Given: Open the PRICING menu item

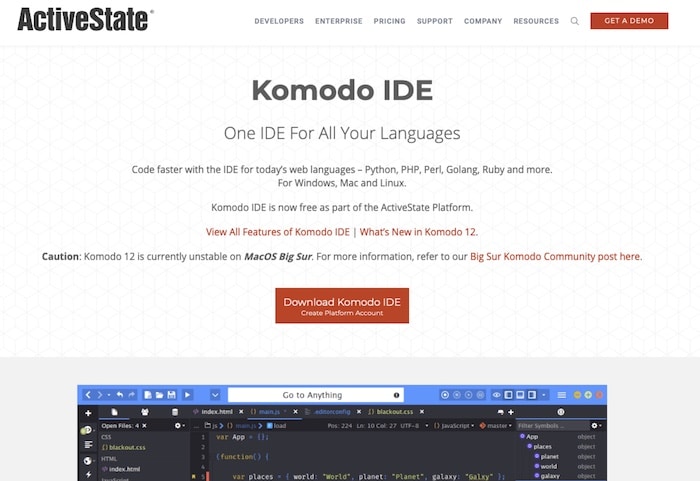Looking at the screenshot, I should pos(389,21).
